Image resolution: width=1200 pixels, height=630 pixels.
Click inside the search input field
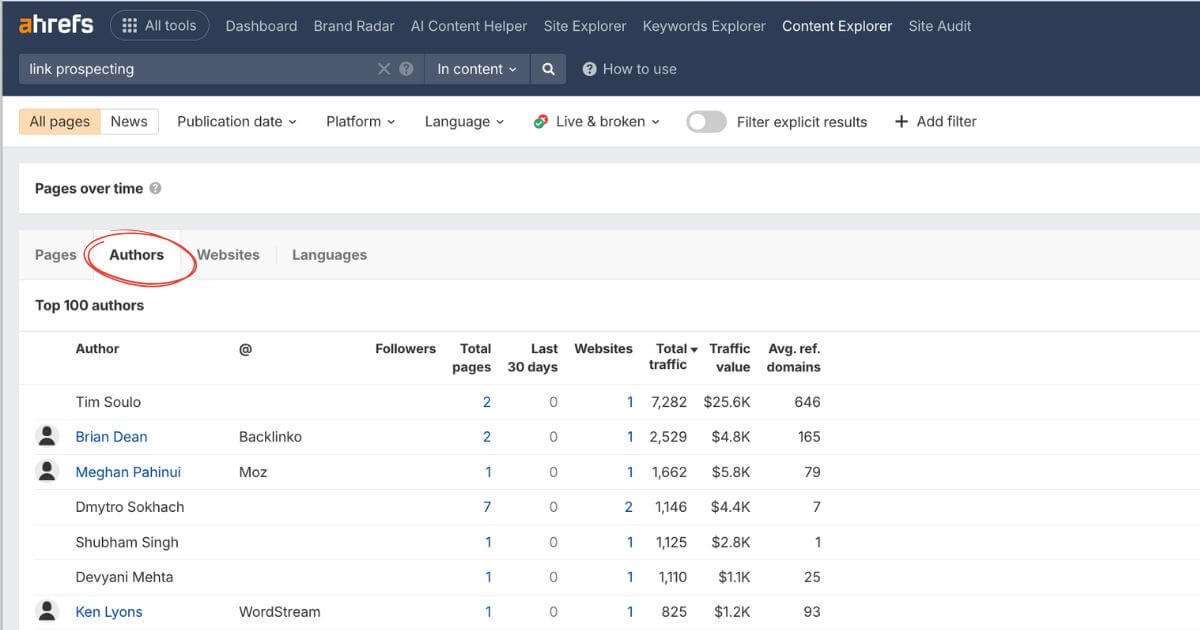tap(200, 68)
